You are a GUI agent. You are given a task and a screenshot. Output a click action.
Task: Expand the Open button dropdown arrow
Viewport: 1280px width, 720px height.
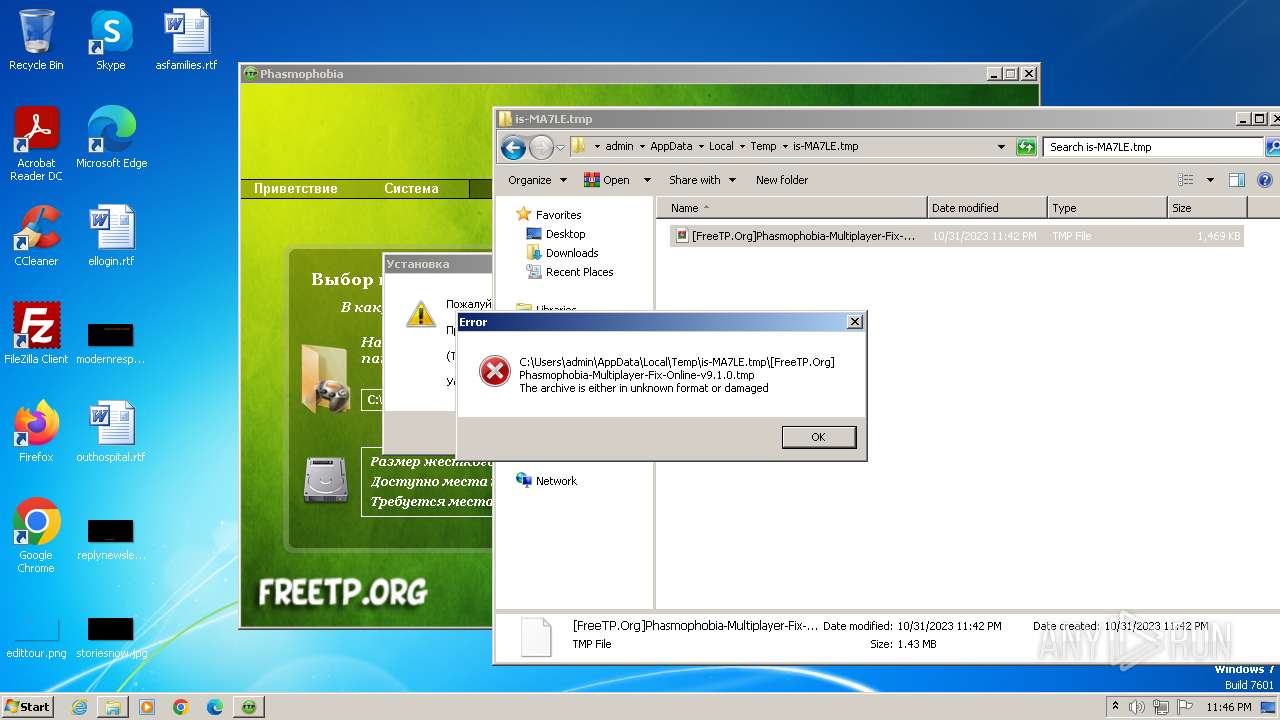tap(647, 180)
